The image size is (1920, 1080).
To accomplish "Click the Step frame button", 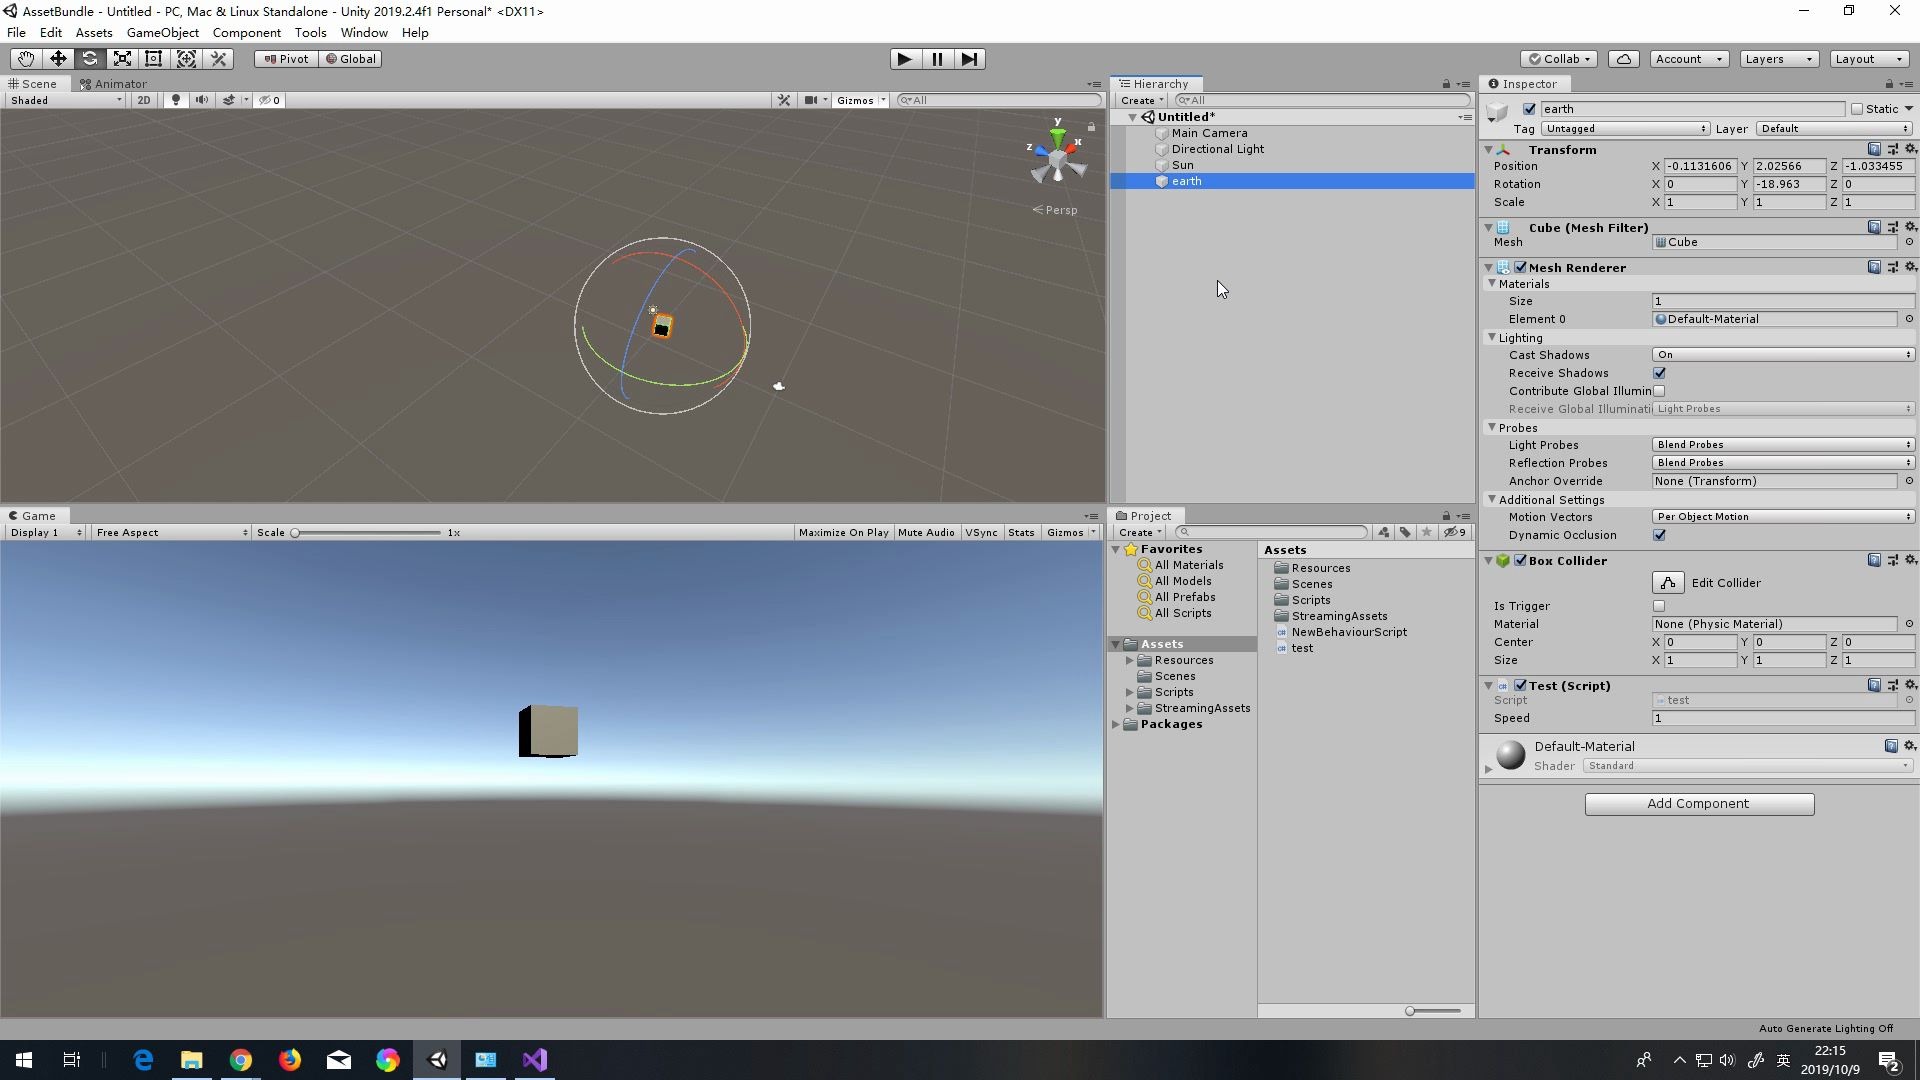I will tap(969, 59).
